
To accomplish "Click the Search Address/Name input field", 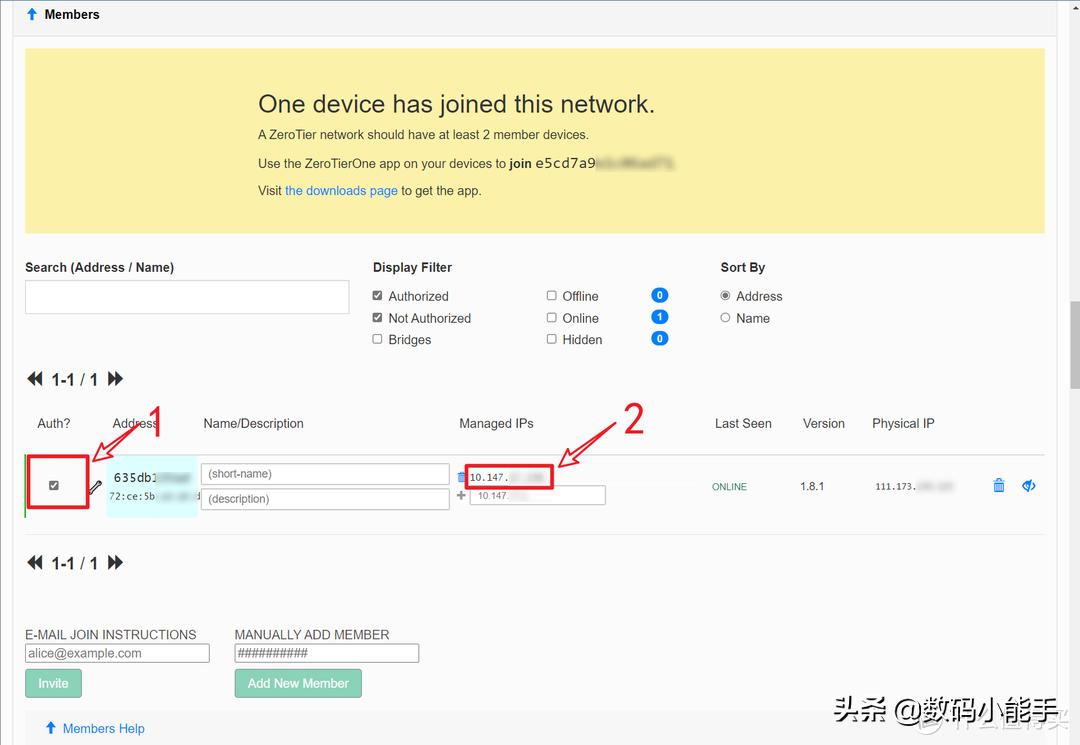I will [186, 297].
